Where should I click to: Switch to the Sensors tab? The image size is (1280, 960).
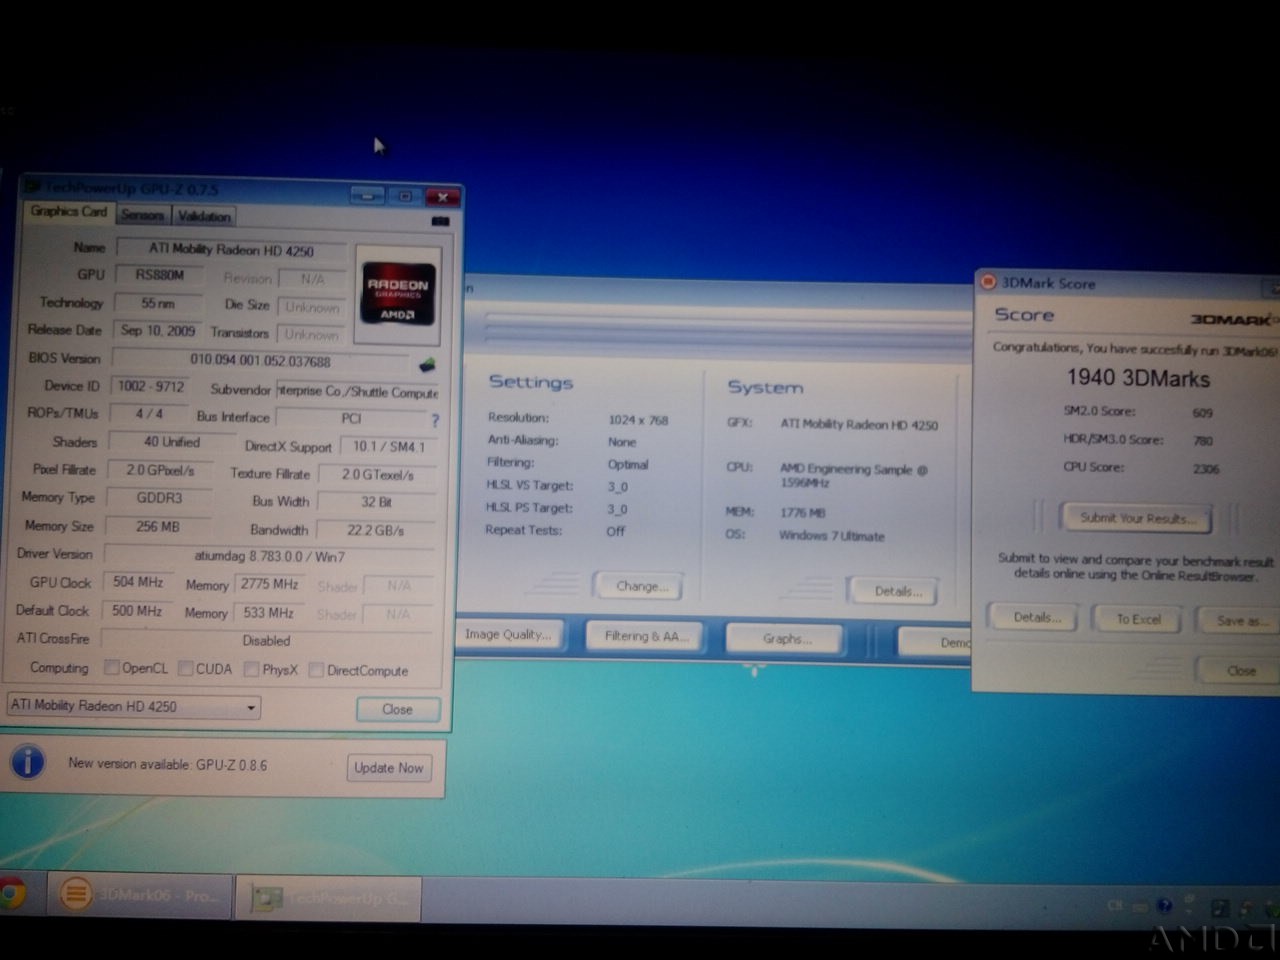(x=143, y=215)
